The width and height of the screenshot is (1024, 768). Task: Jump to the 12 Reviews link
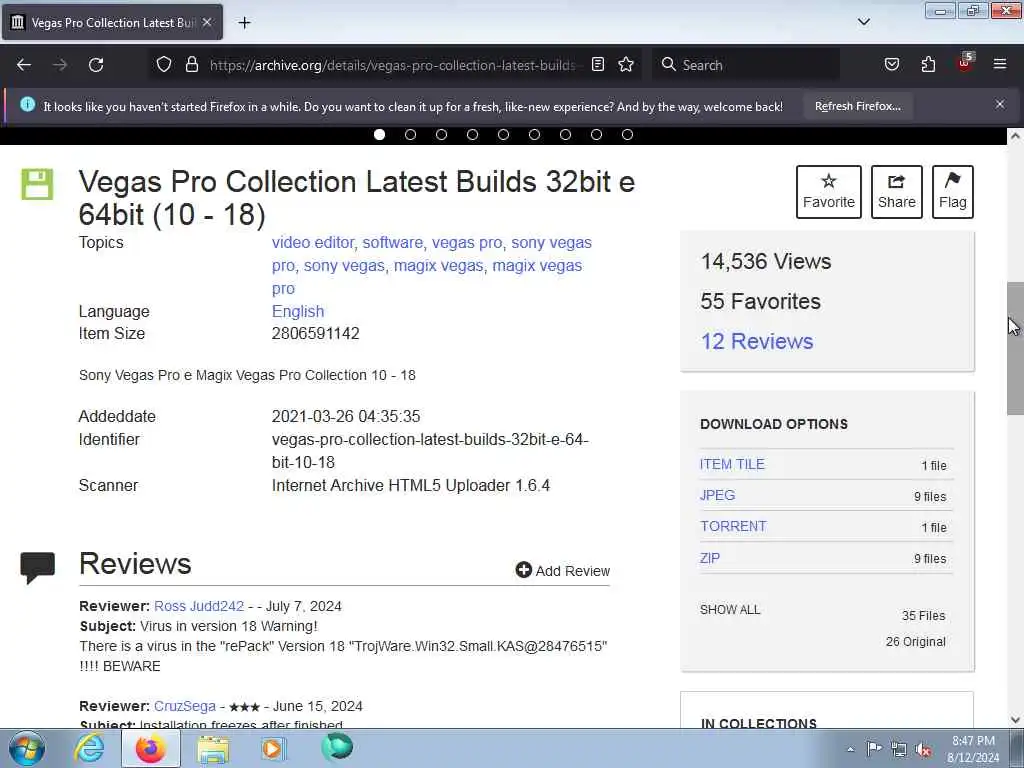(x=757, y=342)
